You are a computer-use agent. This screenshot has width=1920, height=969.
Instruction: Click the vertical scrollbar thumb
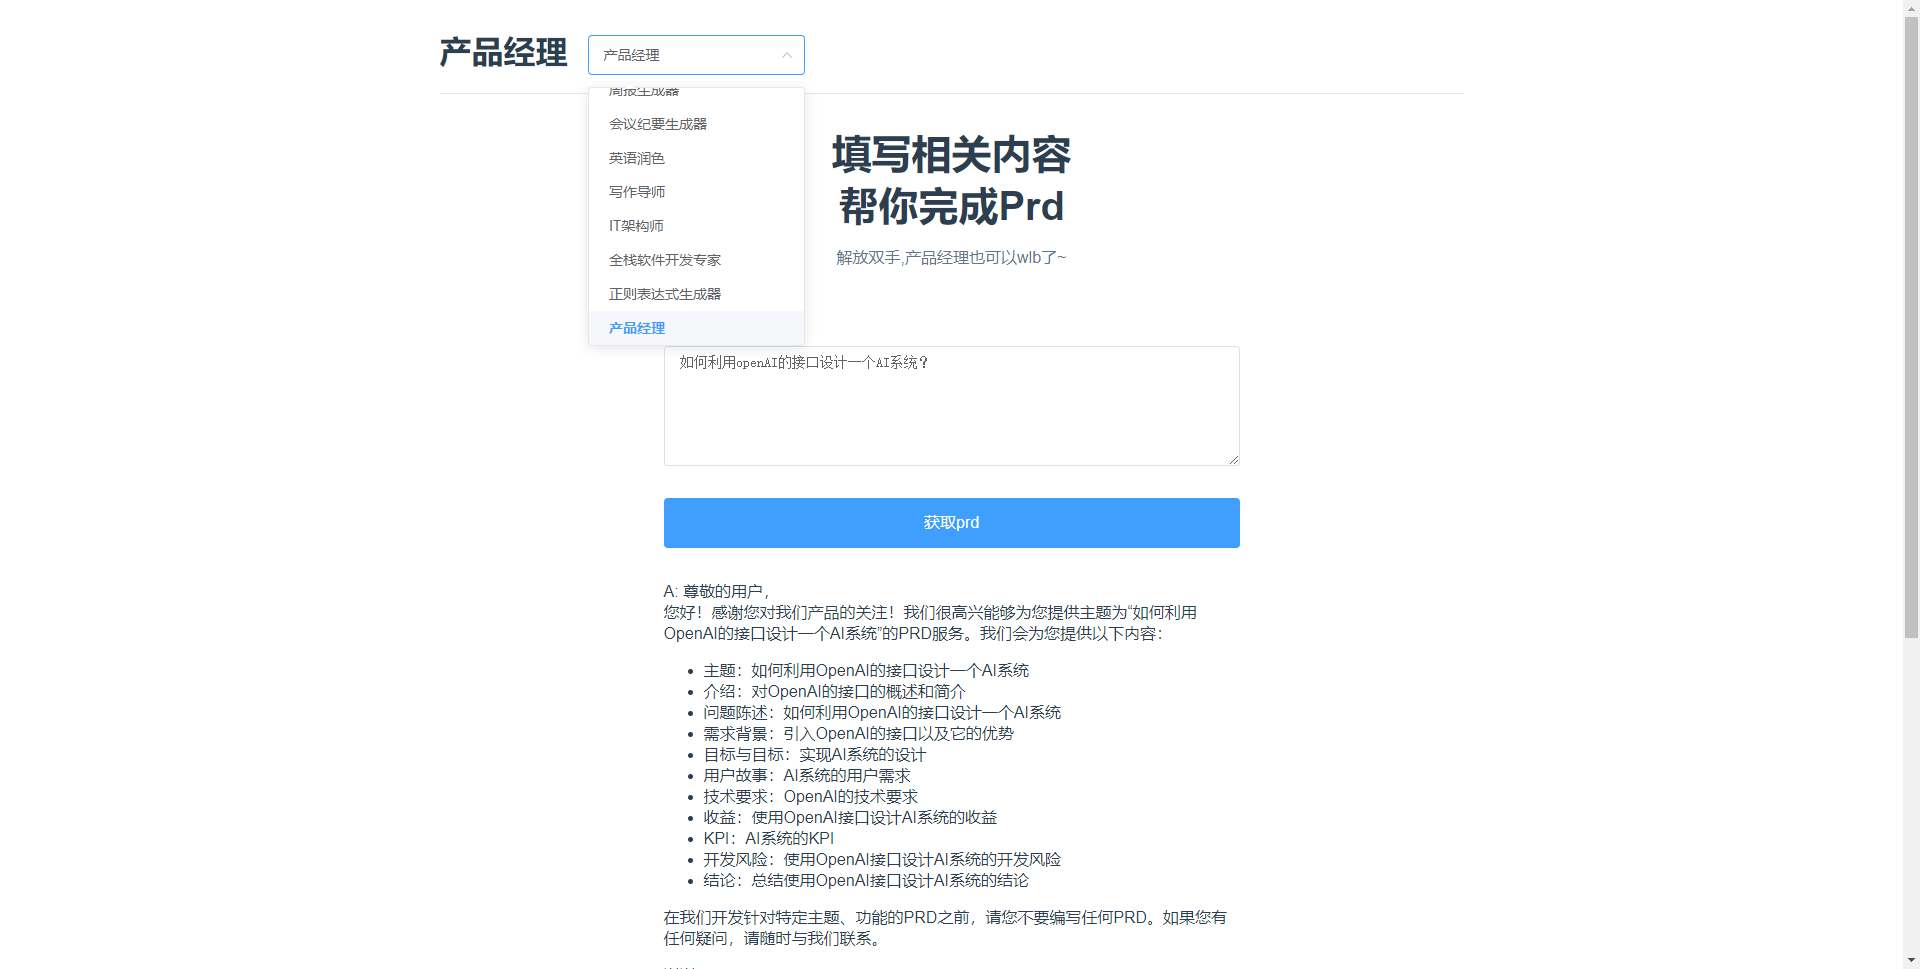point(1911,320)
